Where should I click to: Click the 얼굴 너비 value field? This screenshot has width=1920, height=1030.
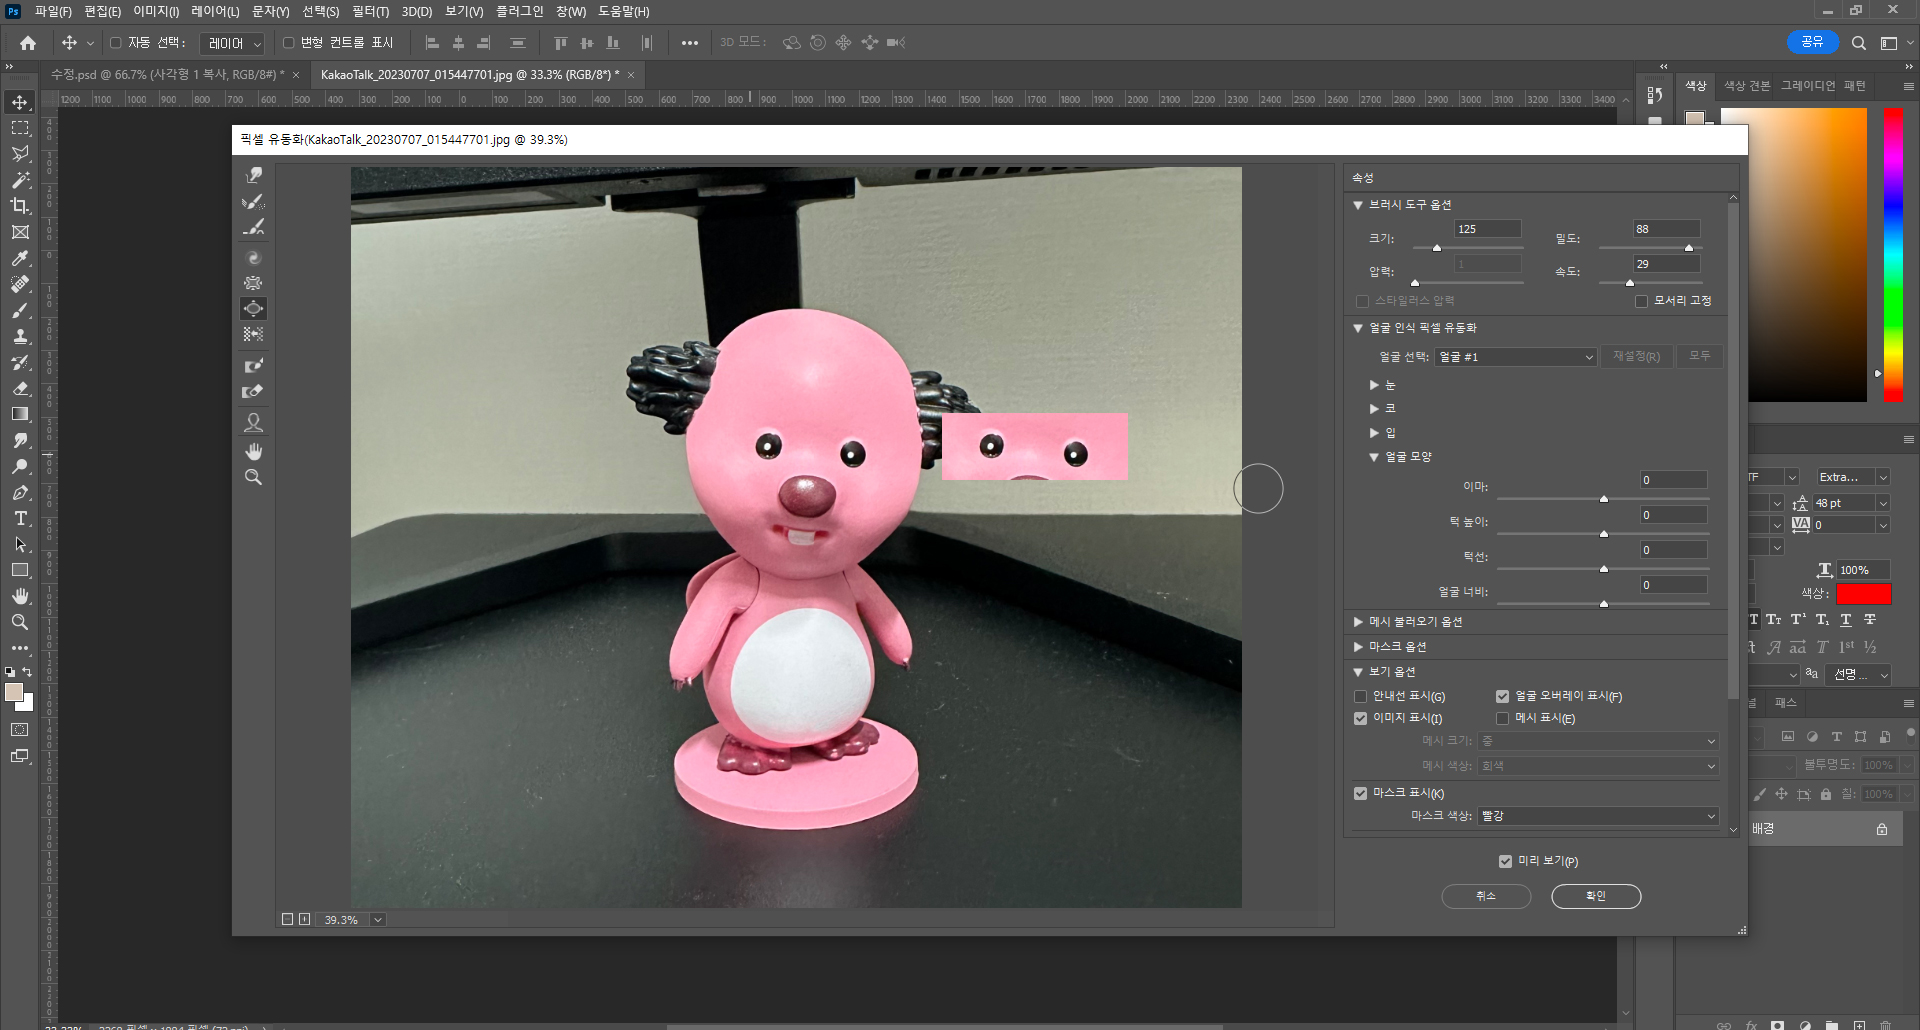click(x=1674, y=585)
